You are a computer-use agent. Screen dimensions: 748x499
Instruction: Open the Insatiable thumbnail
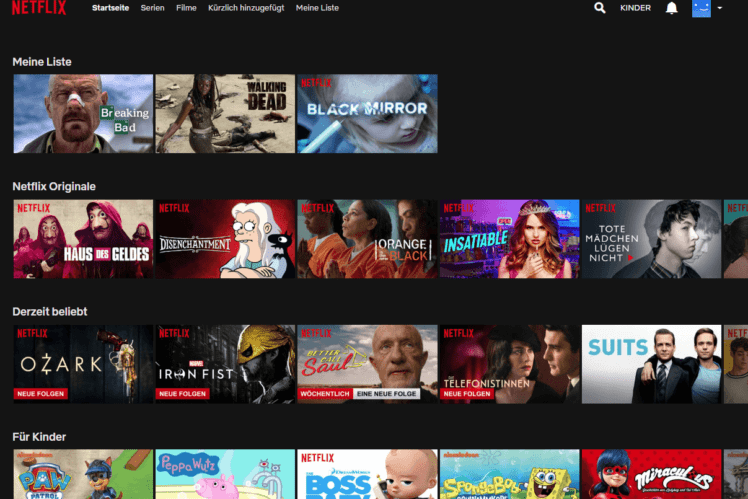[509, 239]
